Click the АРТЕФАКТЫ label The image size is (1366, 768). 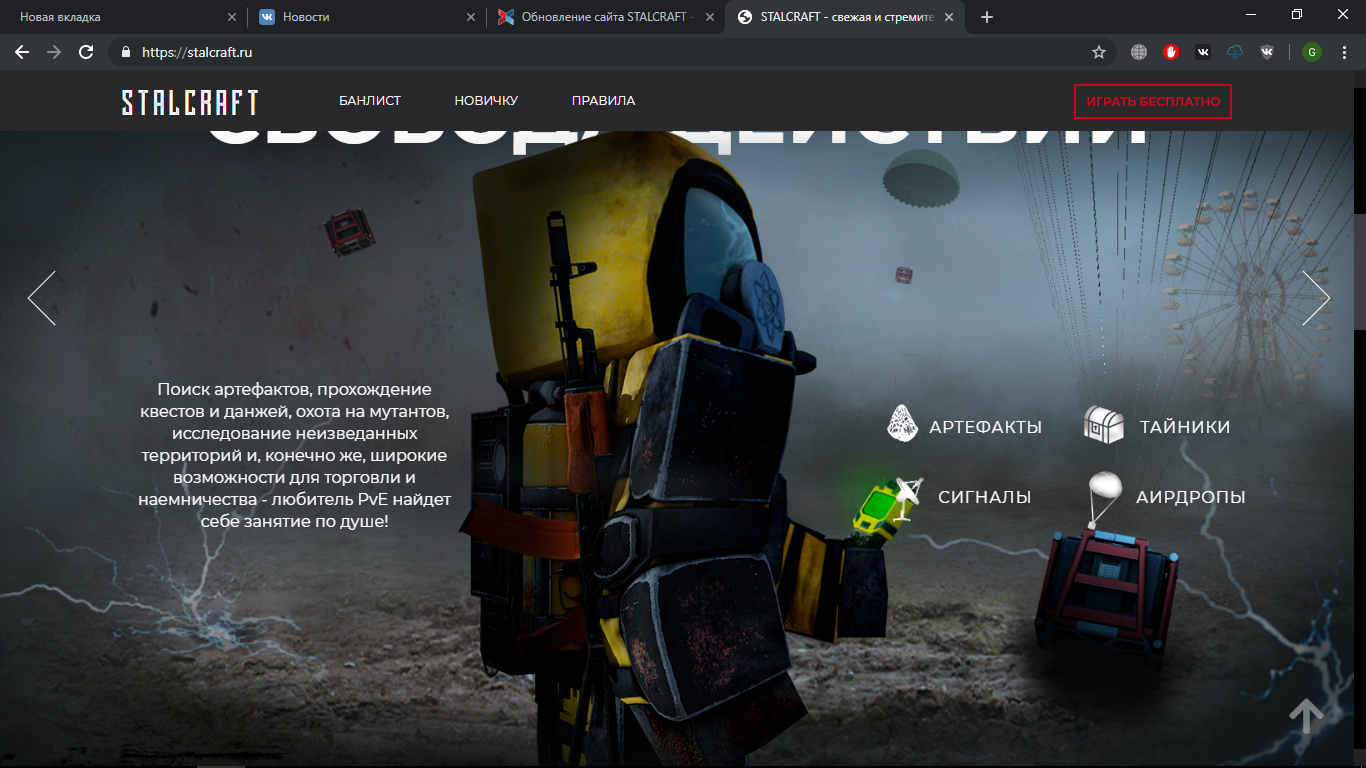985,427
